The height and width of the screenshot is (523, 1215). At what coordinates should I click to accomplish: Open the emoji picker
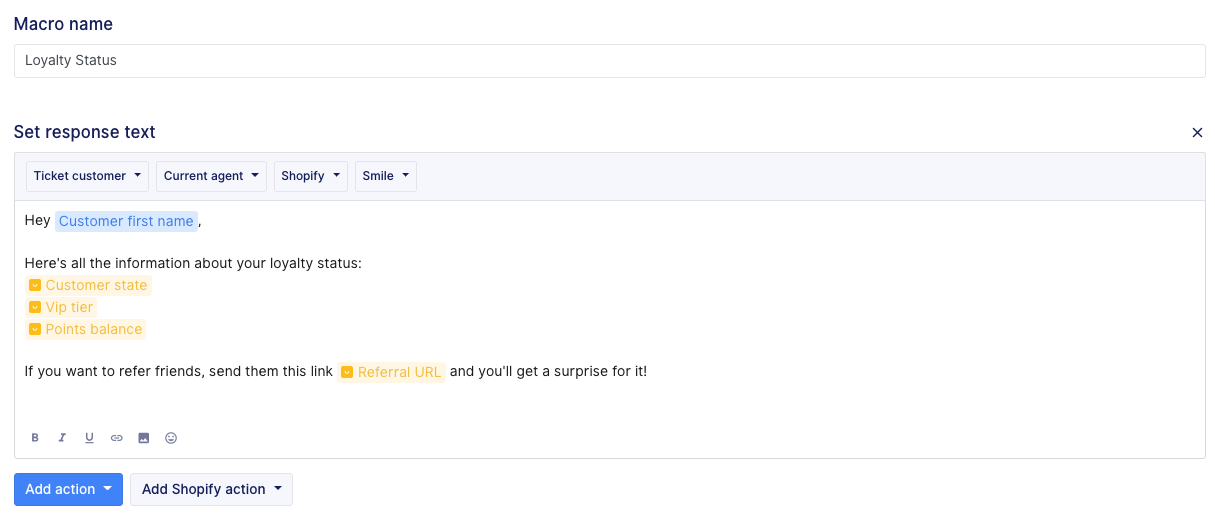(171, 438)
